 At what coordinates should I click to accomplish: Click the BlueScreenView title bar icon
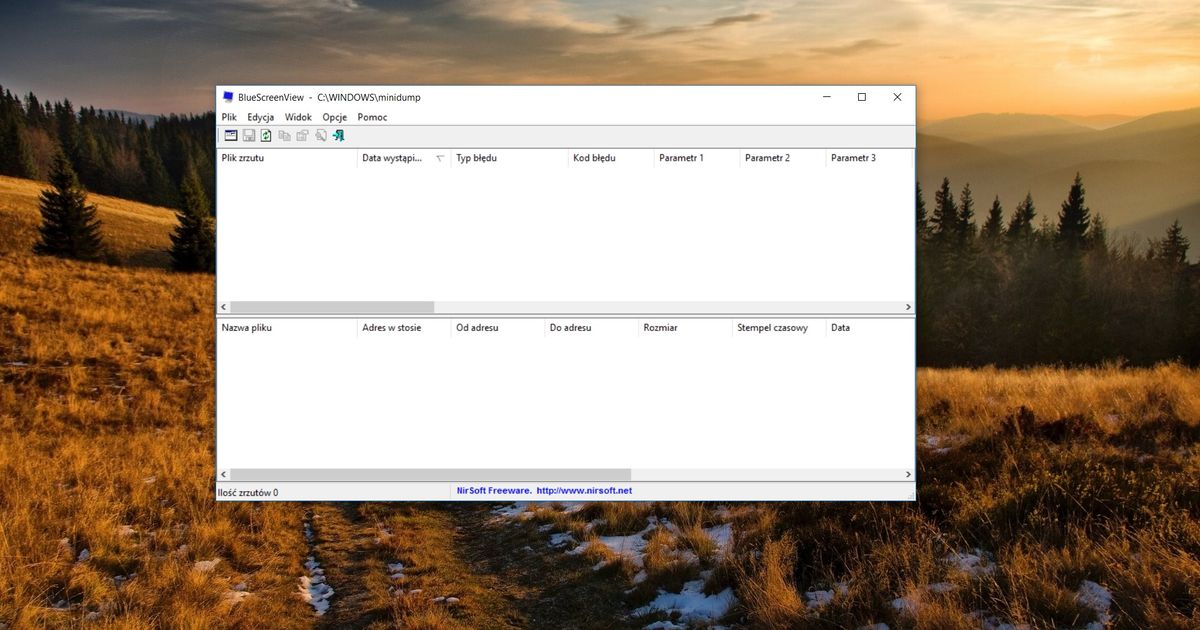click(x=227, y=97)
